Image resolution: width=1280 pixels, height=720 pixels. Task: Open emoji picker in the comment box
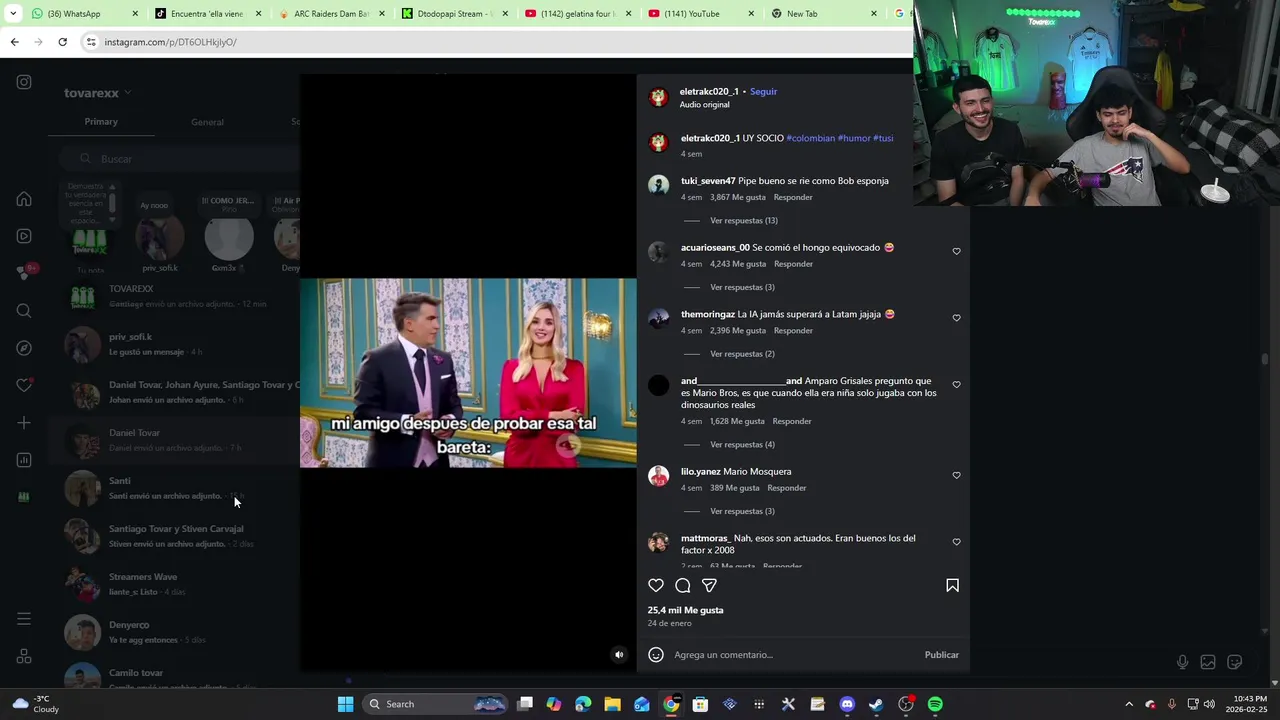[x=656, y=655]
